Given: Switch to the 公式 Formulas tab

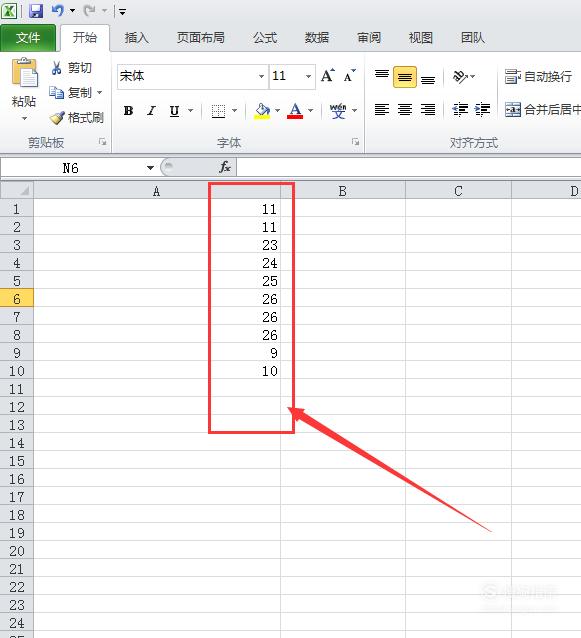Looking at the screenshot, I should pyautogui.click(x=265, y=38).
